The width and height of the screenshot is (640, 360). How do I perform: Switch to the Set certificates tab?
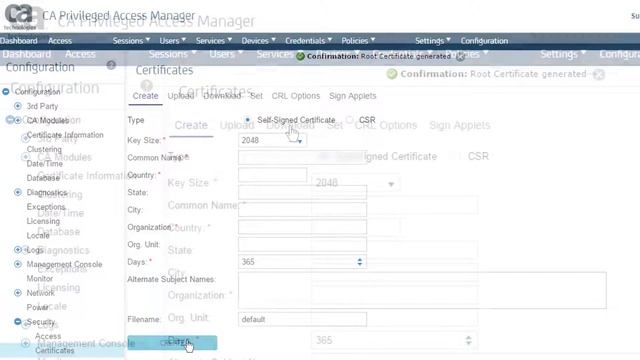256,96
